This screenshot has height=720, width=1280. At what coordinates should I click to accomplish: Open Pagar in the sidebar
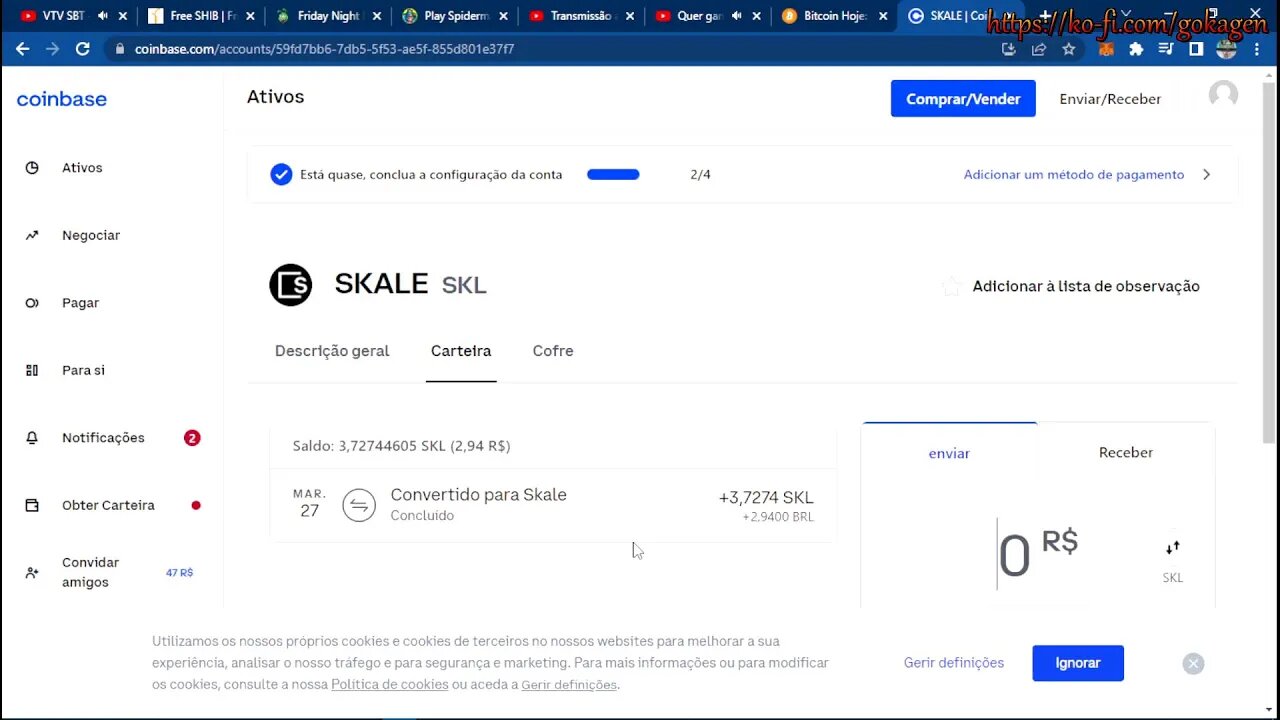click(80, 303)
